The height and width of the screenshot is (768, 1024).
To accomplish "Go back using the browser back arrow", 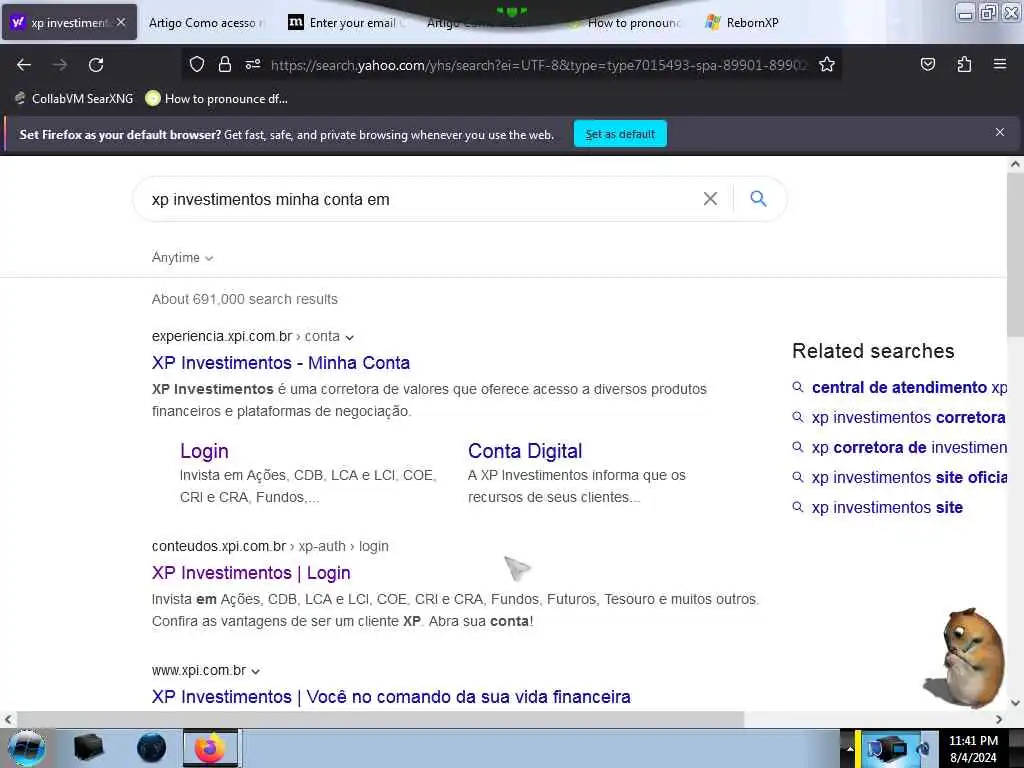I will [x=24, y=65].
